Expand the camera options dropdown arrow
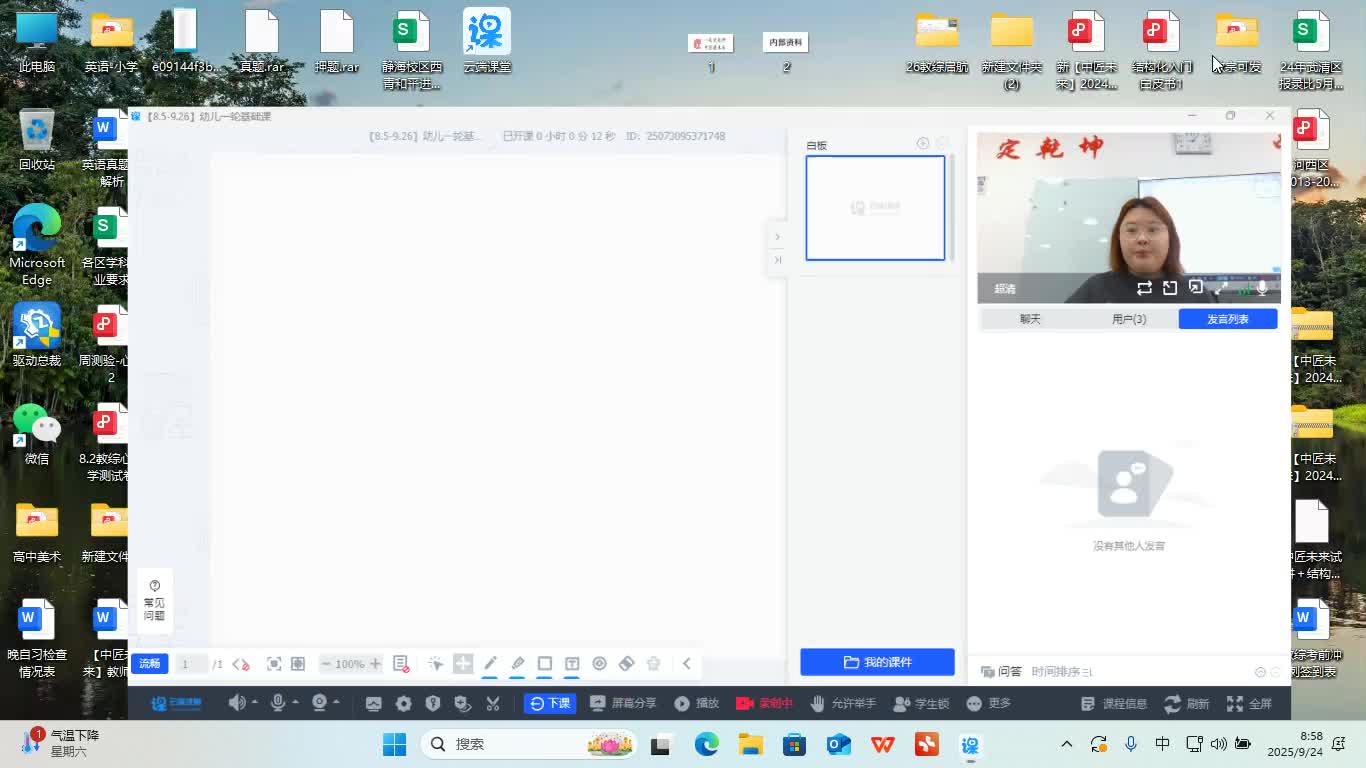This screenshot has width=1366, height=768. (x=336, y=703)
